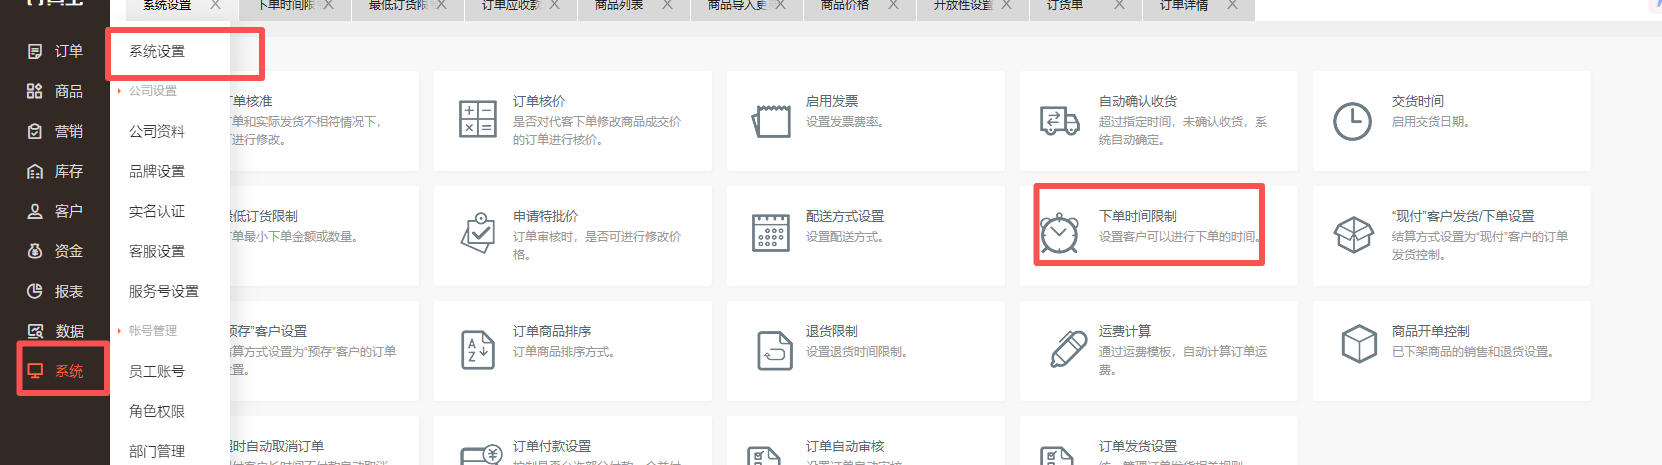
Task: Open the 商品 section in sidebar
Action: point(55,91)
